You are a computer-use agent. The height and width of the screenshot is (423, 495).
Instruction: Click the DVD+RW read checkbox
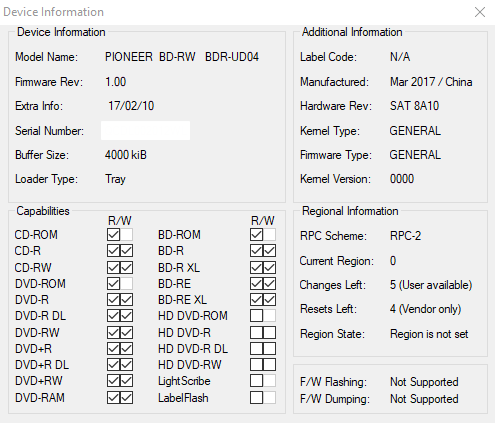[113, 381]
